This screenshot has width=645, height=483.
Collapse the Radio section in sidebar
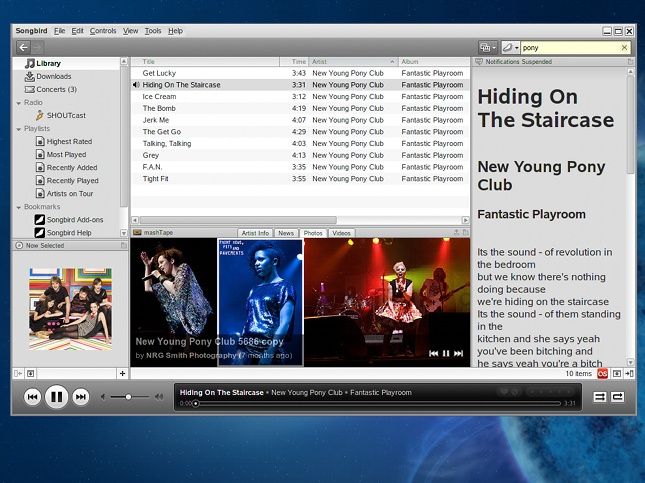pyautogui.click(x=19, y=103)
